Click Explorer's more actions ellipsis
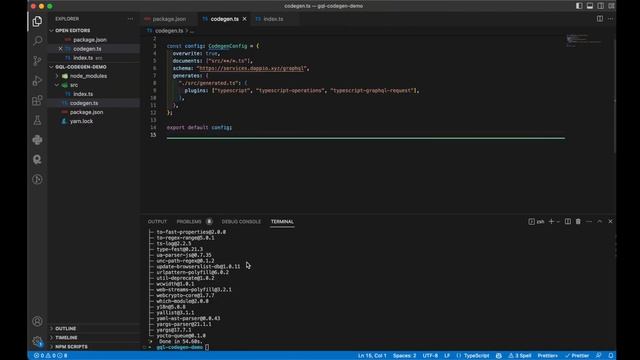The width and height of the screenshot is (640, 360). point(130,19)
